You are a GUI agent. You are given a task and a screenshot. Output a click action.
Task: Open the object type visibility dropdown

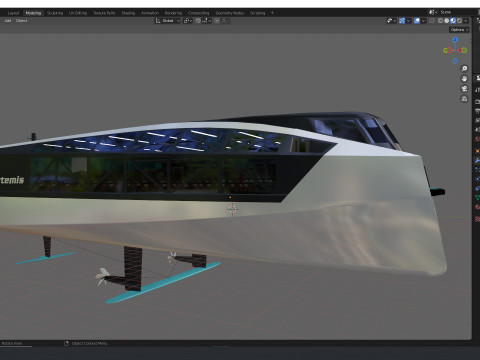[x=391, y=21]
